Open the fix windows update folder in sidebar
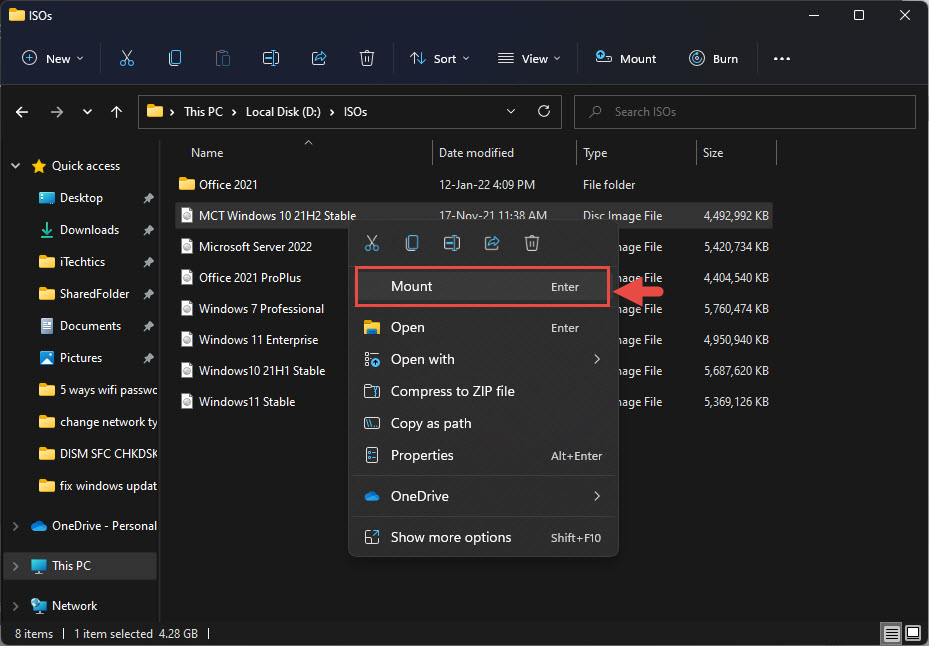 (x=98, y=485)
